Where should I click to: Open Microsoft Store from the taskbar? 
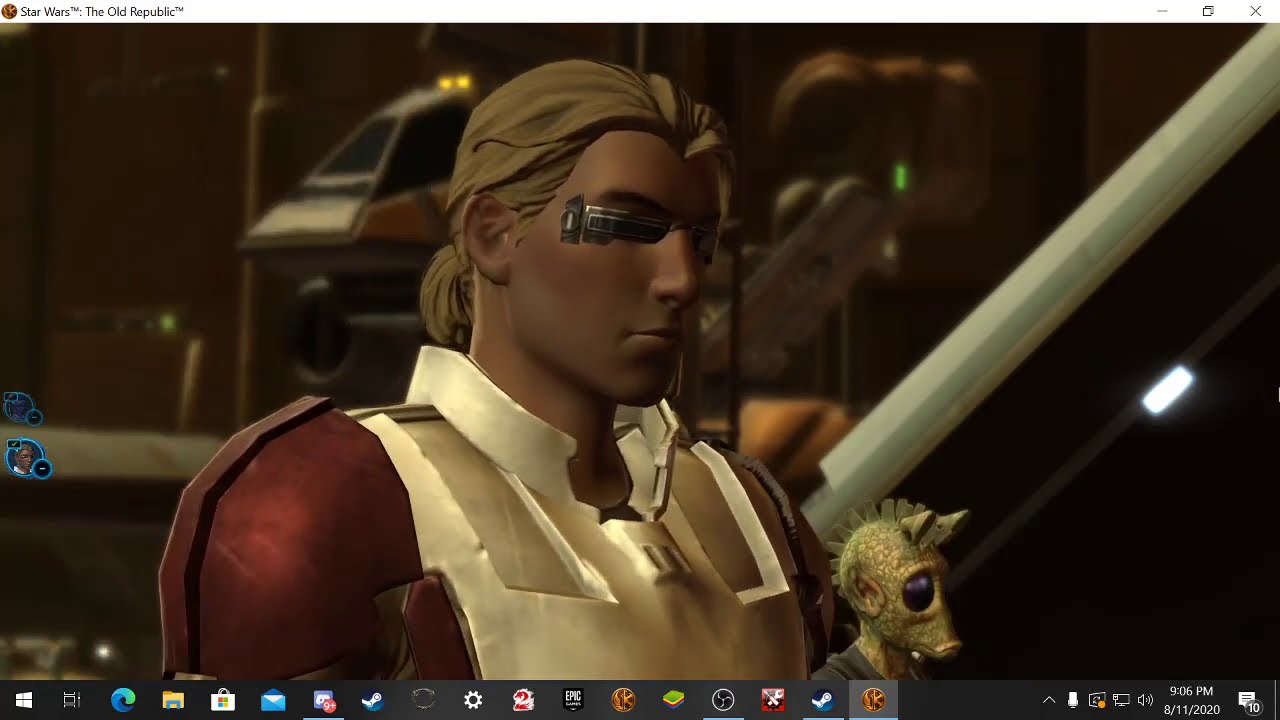[223, 700]
